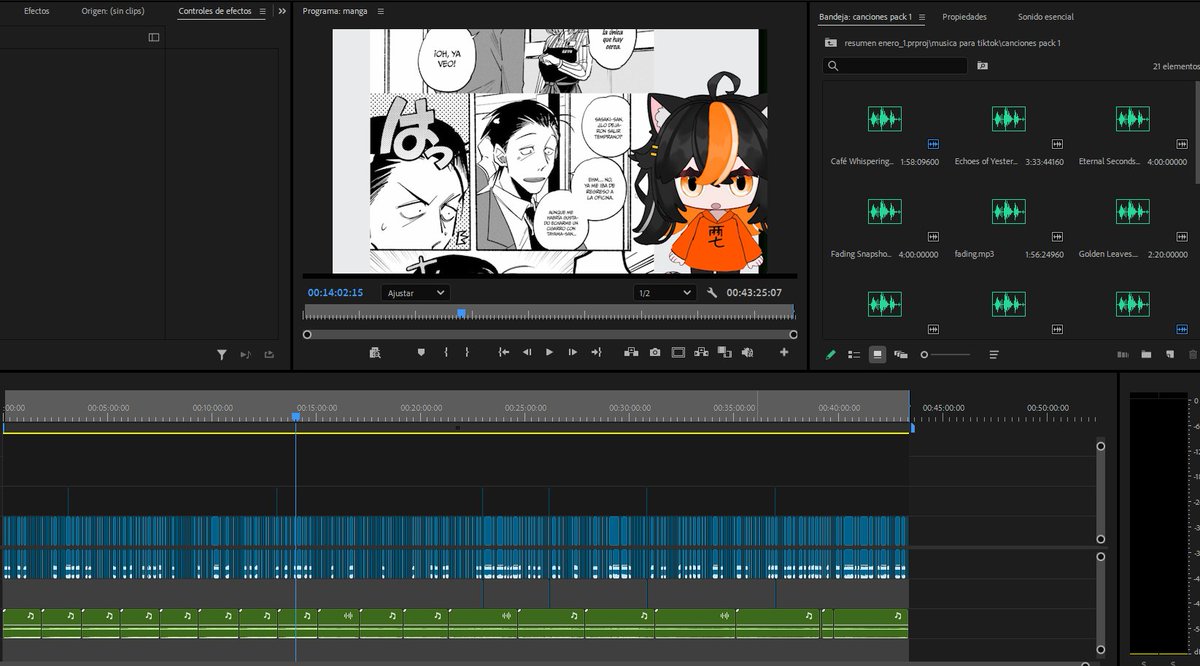Play the manga sequence
Image resolution: width=1200 pixels, height=666 pixels.
click(x=549, y=352)
